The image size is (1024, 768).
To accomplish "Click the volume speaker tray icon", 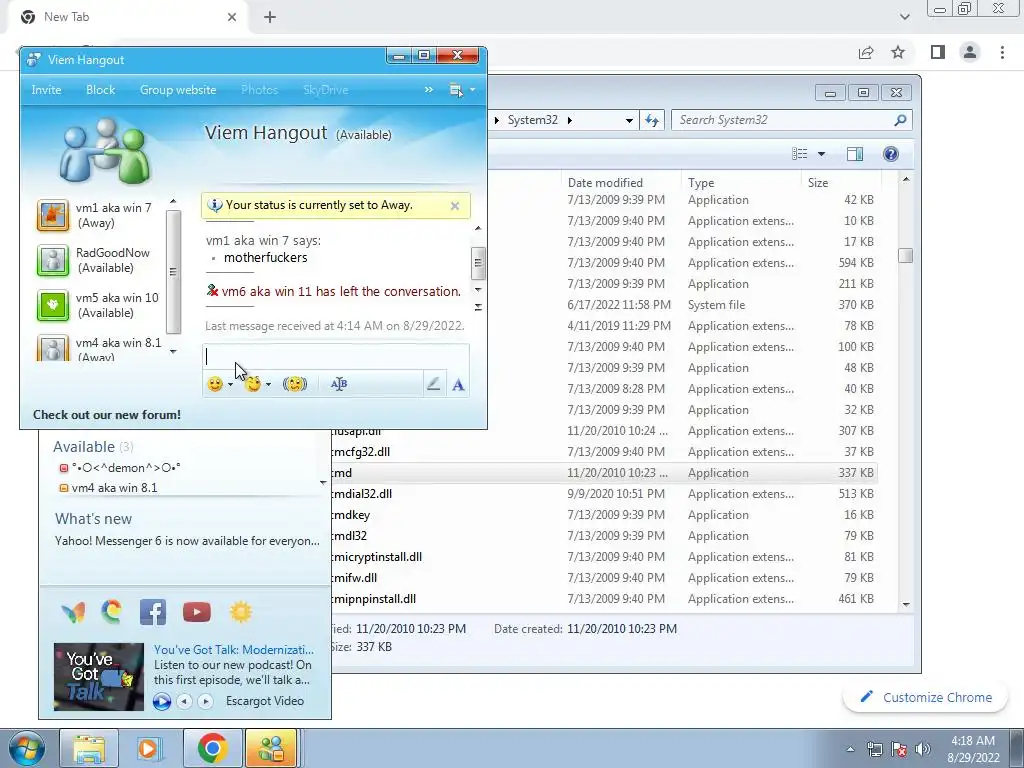I will point(923,749).
